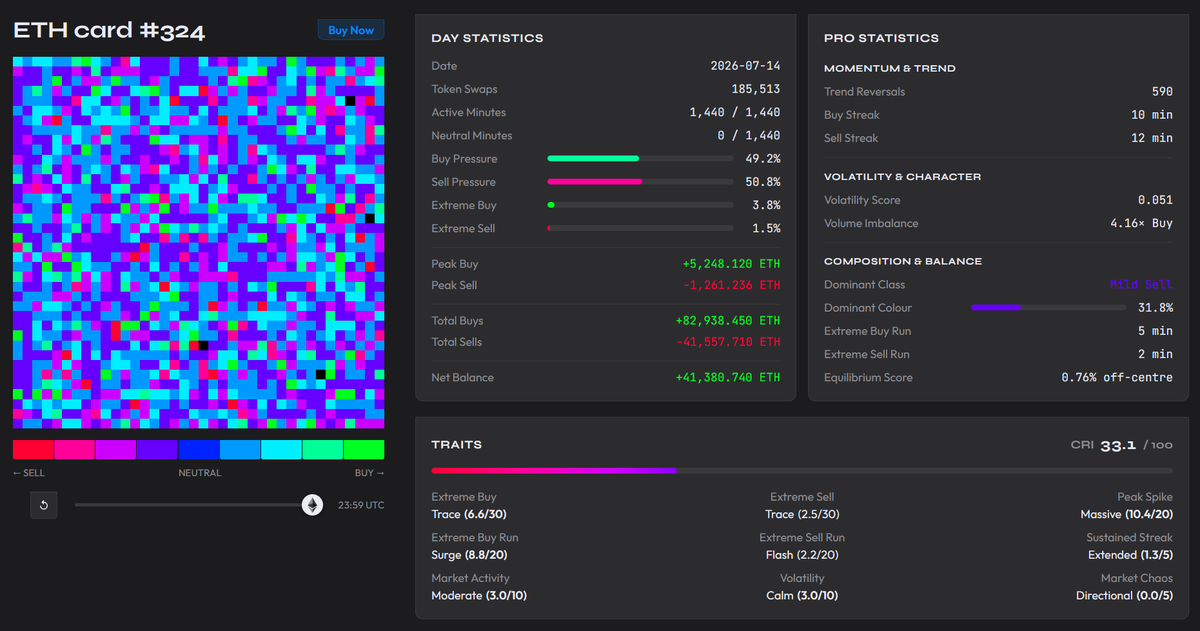Click the BUY → legend label
Image resolution: width=1200 pixels, height=631 pixels.
coord(369,473)
